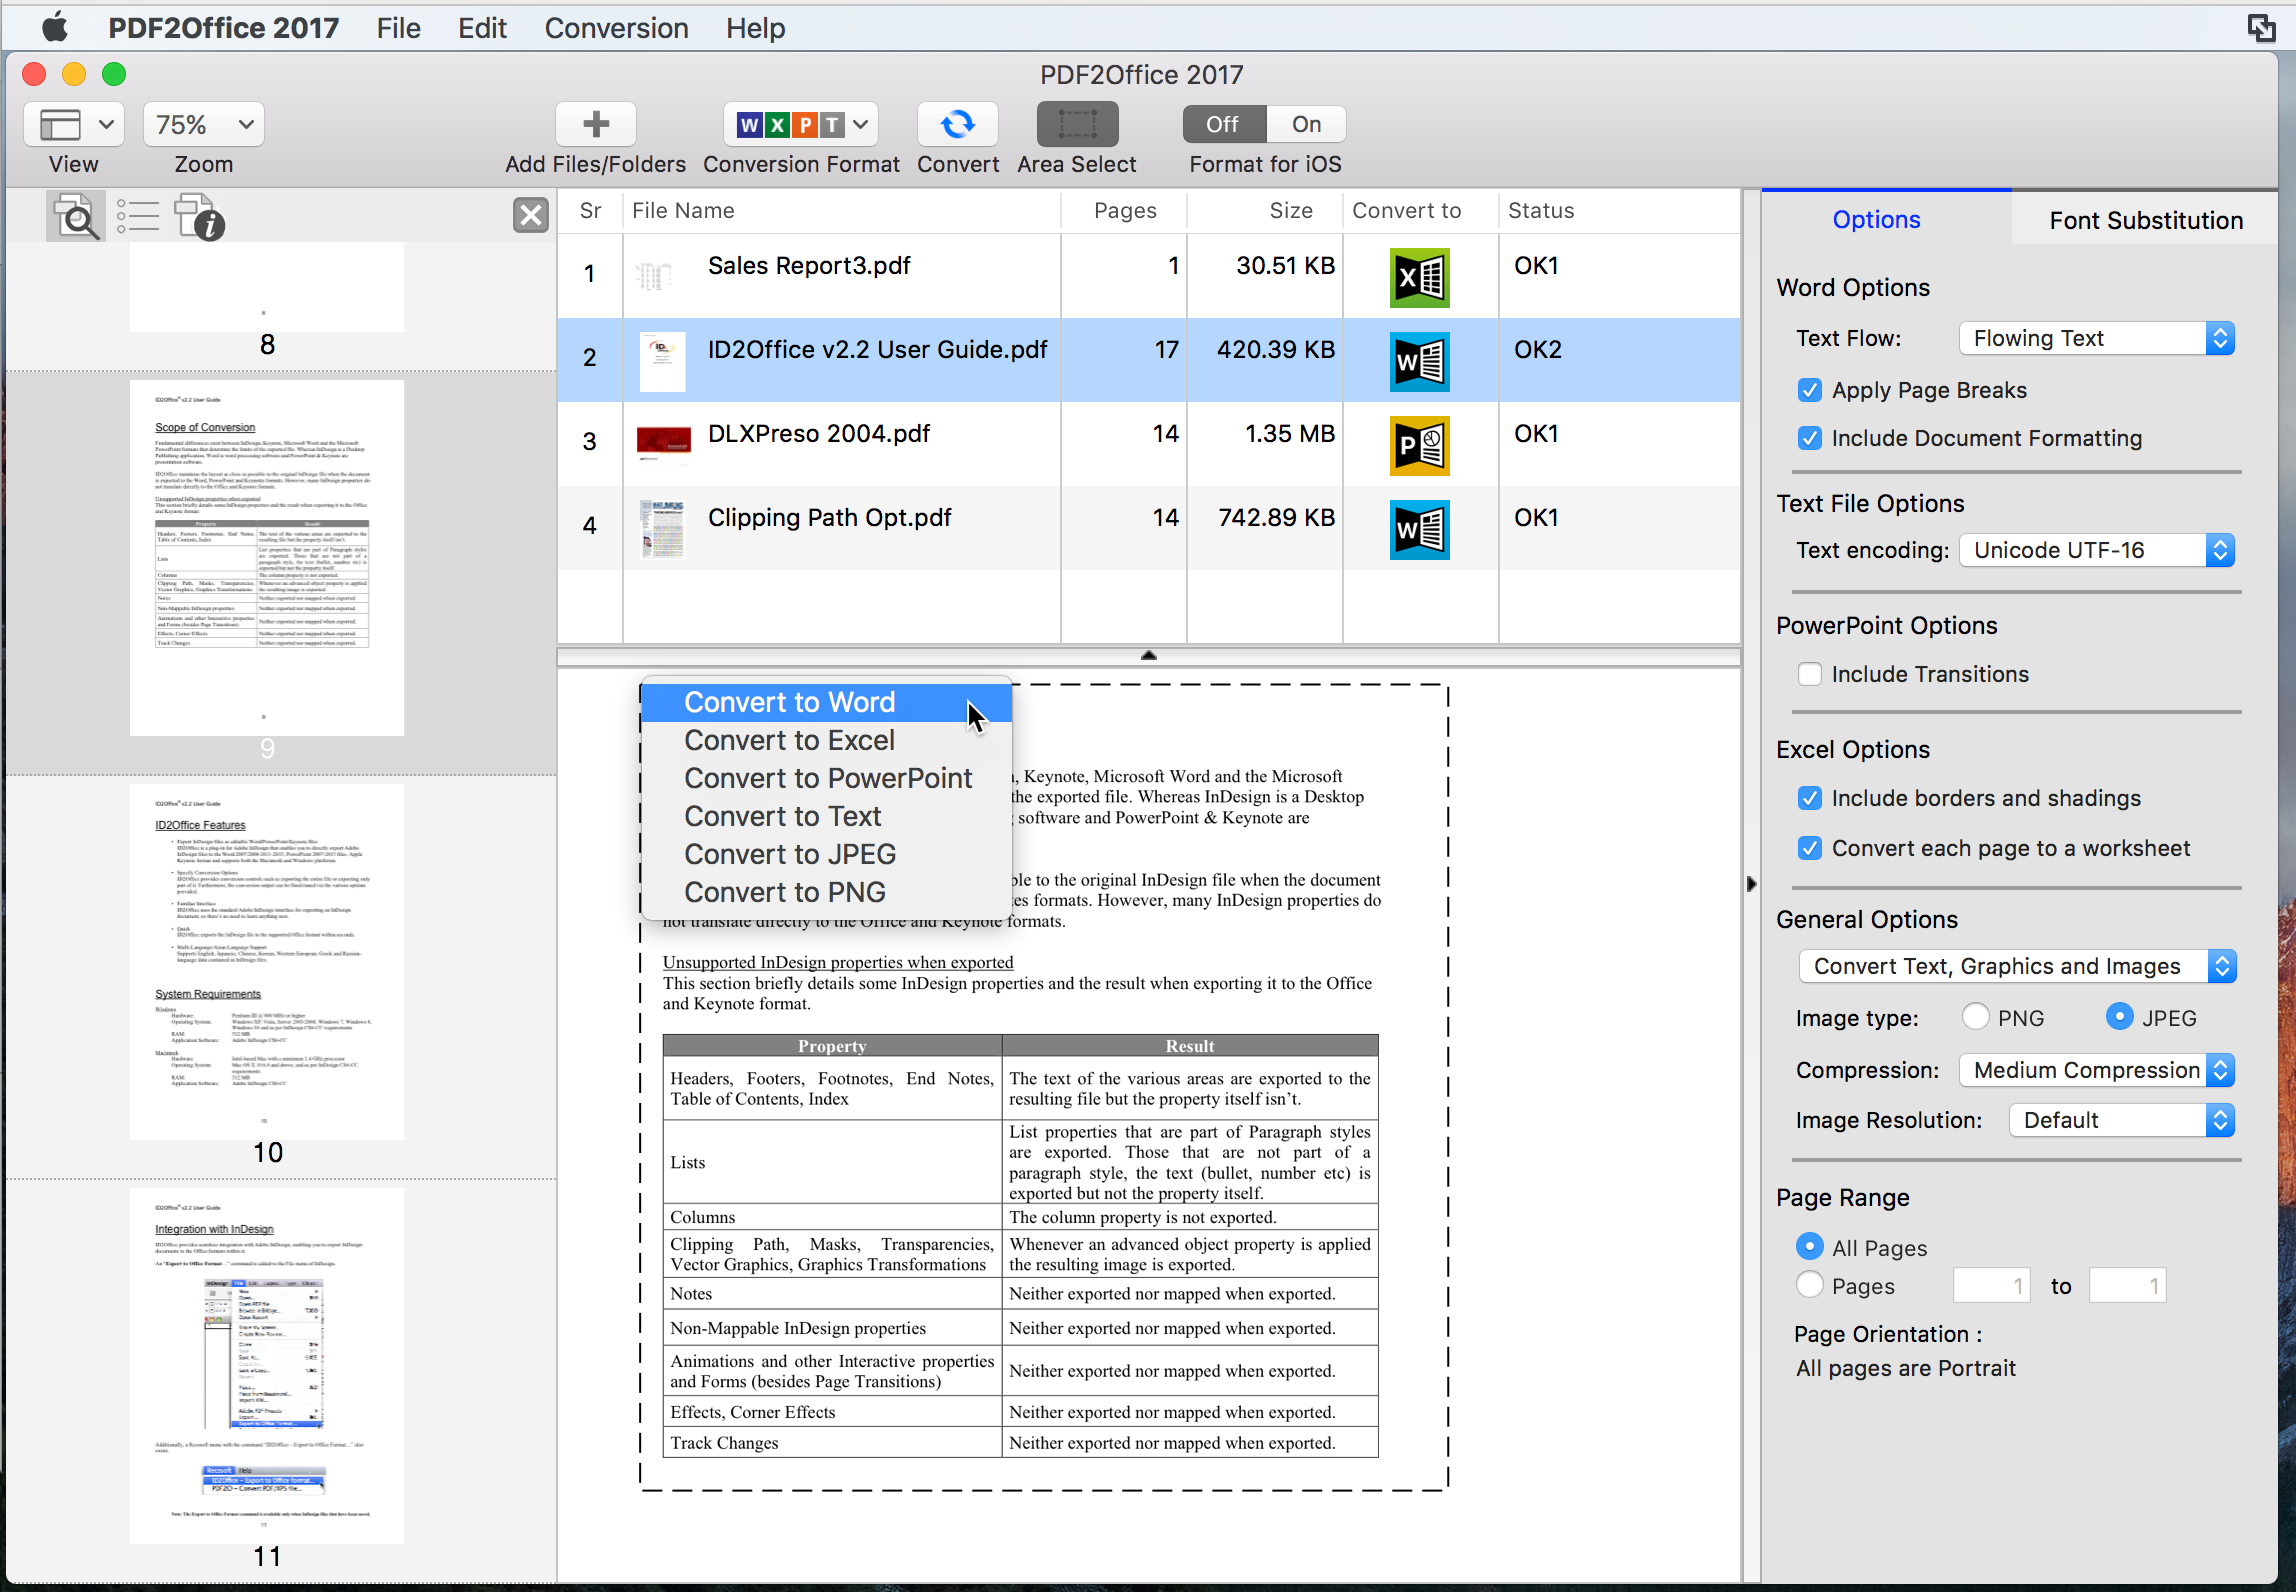This screenshot has width=2296, height=1592.
Task: Enable Include Transitions in PowerPoint Options
Action: click(x=1809, y=674)
